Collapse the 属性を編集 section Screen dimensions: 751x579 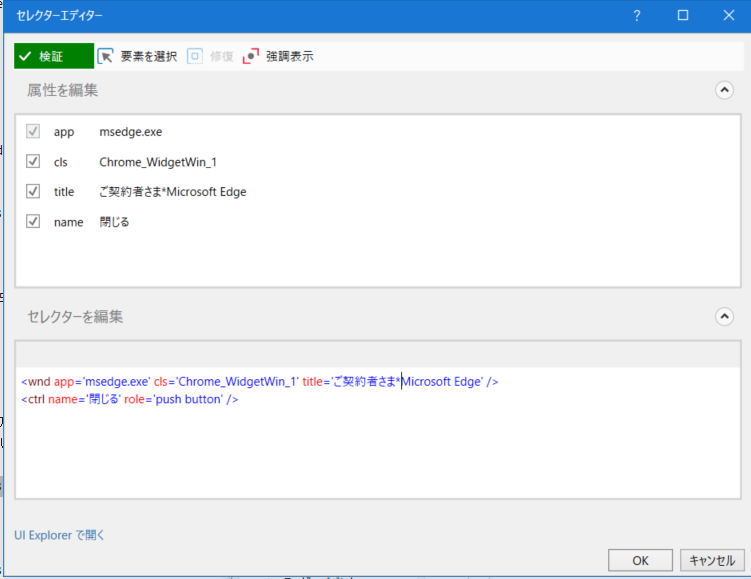pyautogui.click(x=724, y=90)
